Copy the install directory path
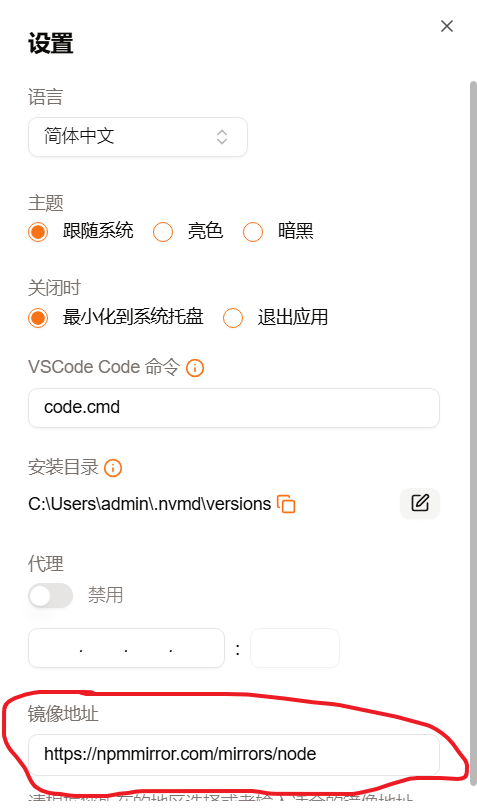This screenshot has width=477, height=811. pyautogui.click(x=286, y=504)
